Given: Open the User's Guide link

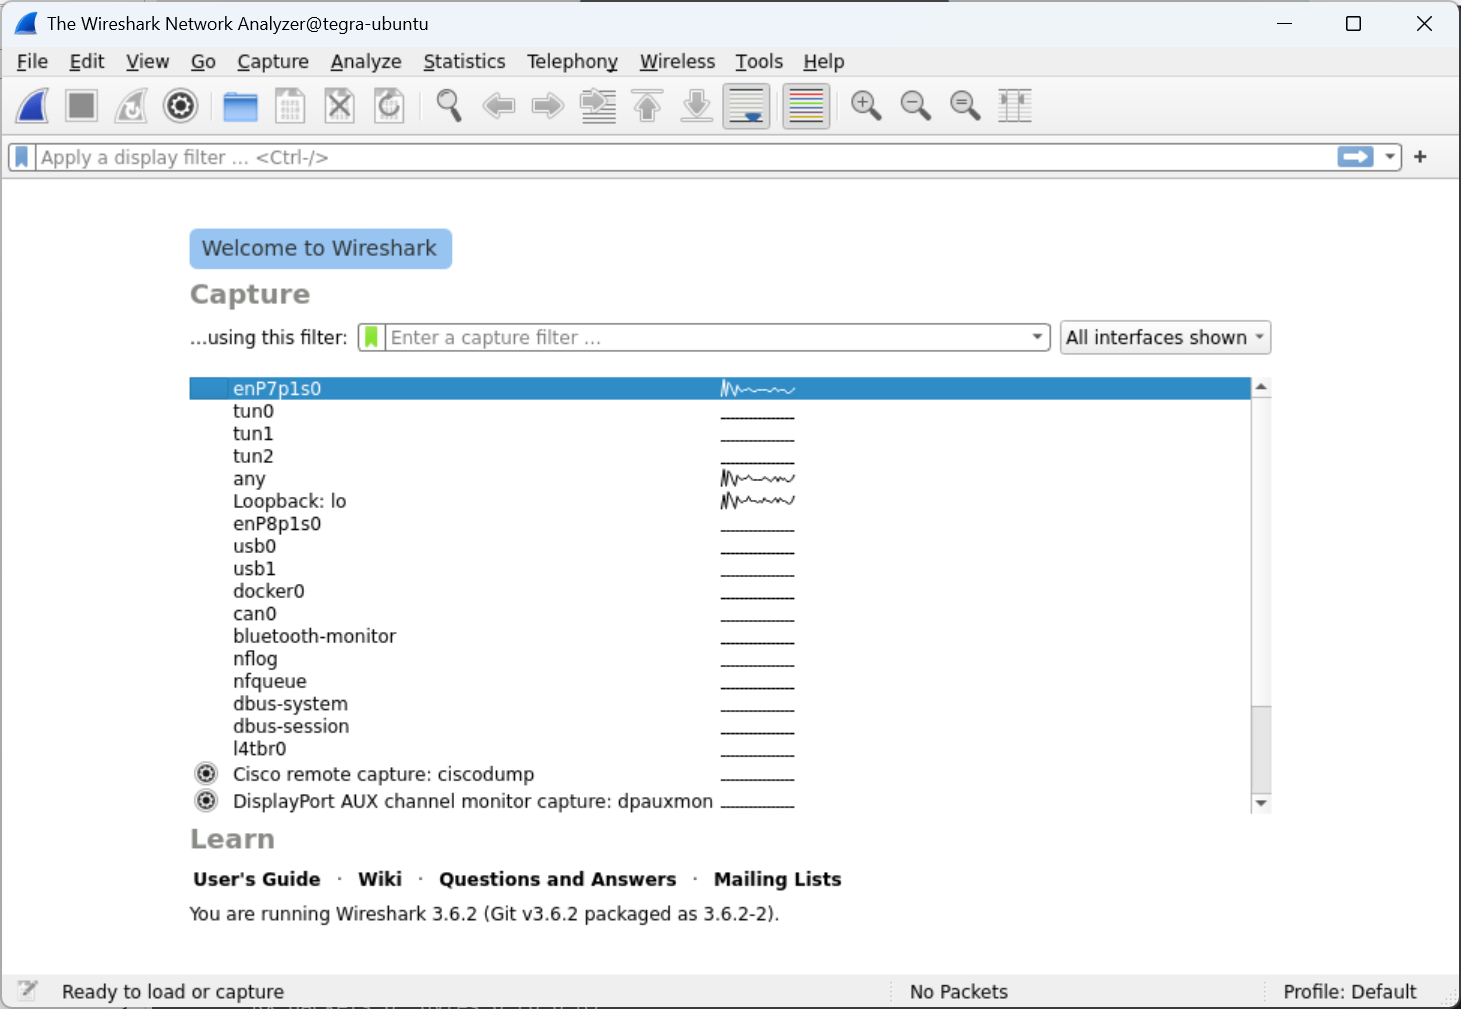Looking at the screenshot, I should pos(257,879).
